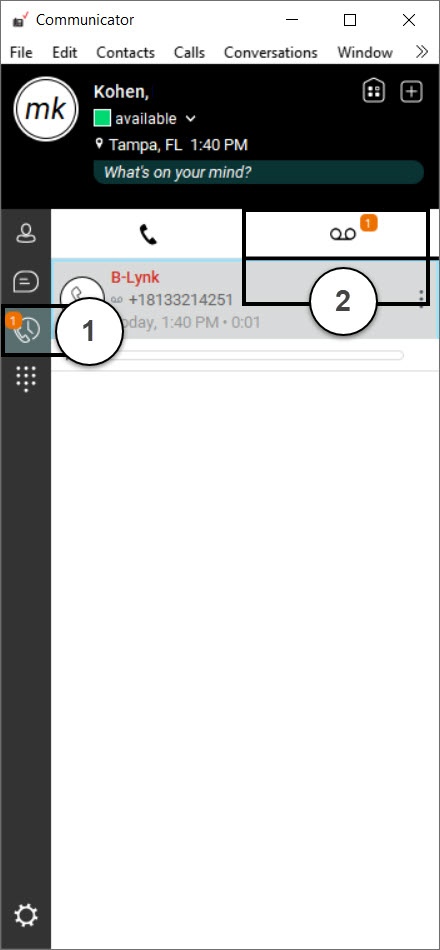Open the Contacts sidebar icon
The height and width of the screenshot is (950, 440).
[x=25, y=233]
